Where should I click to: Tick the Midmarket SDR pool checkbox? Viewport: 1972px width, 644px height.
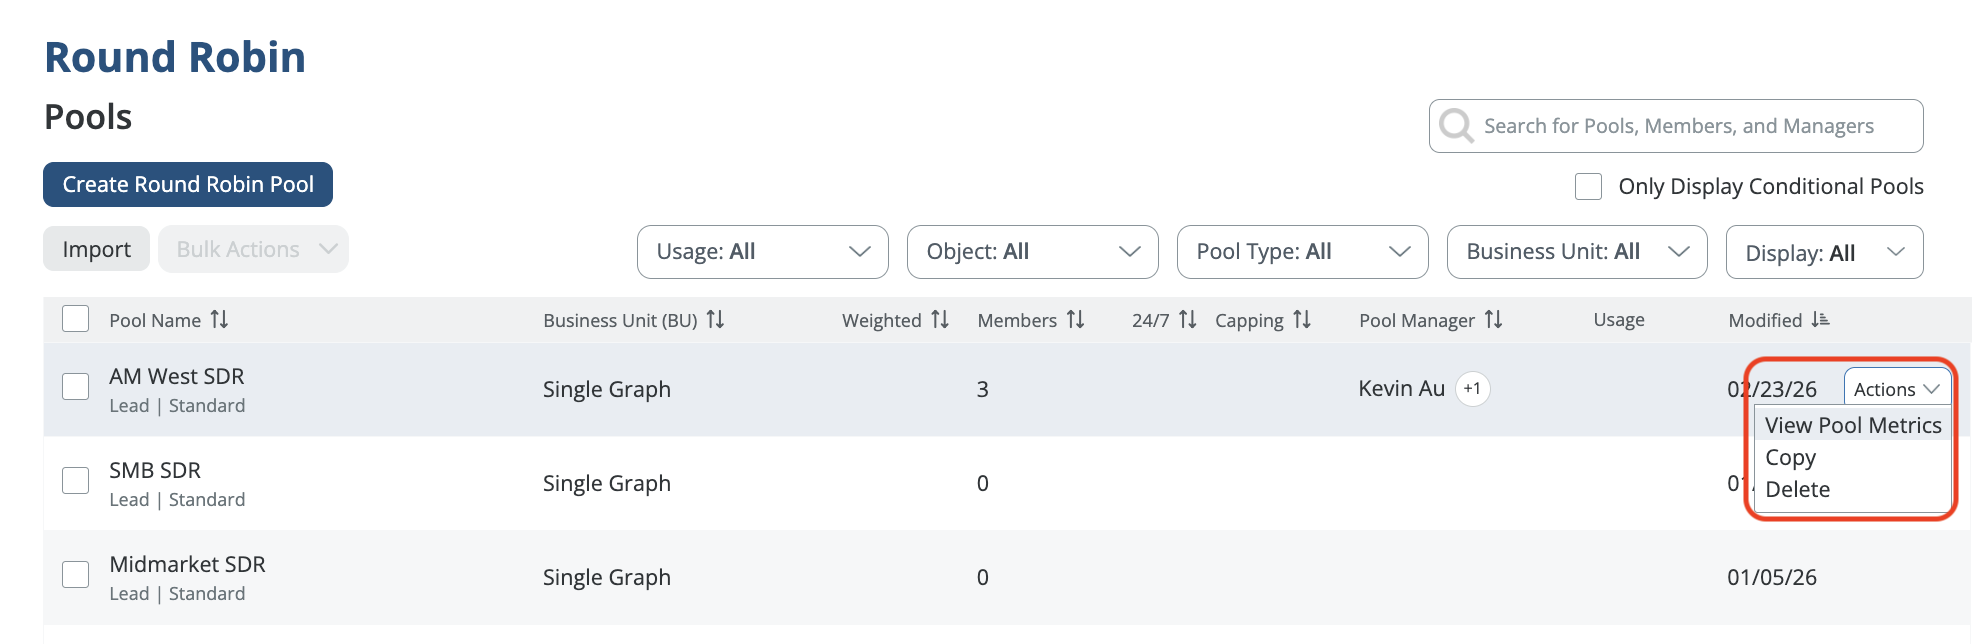[x=76, y=575]
